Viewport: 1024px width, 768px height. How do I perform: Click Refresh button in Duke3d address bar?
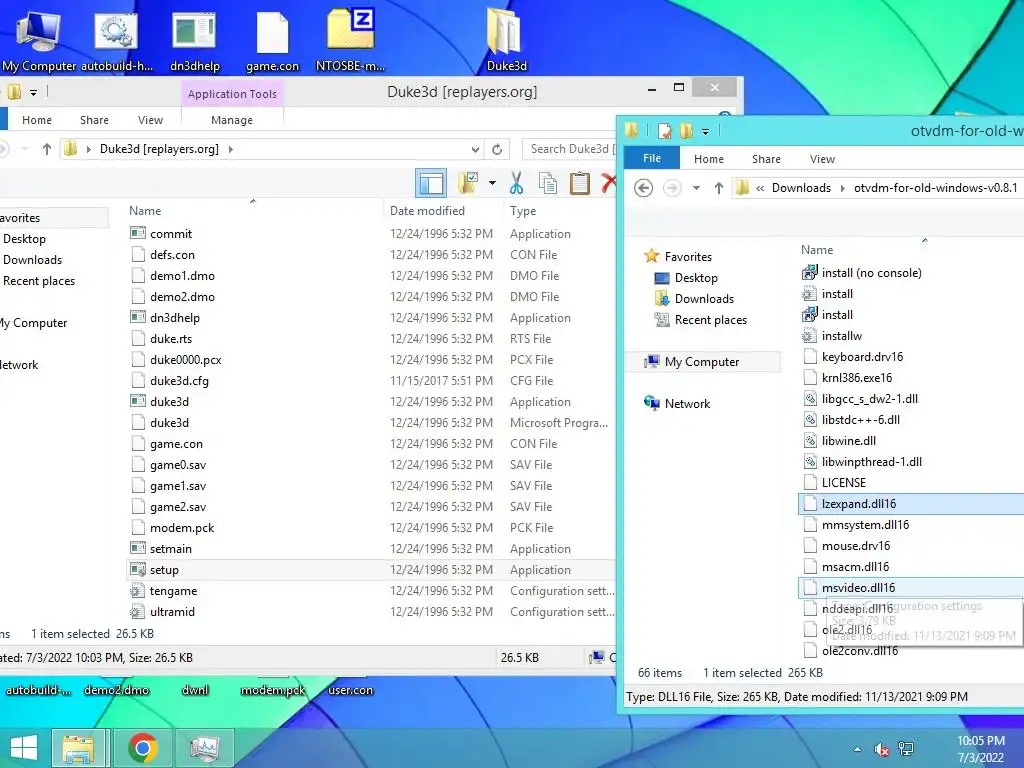497,150
